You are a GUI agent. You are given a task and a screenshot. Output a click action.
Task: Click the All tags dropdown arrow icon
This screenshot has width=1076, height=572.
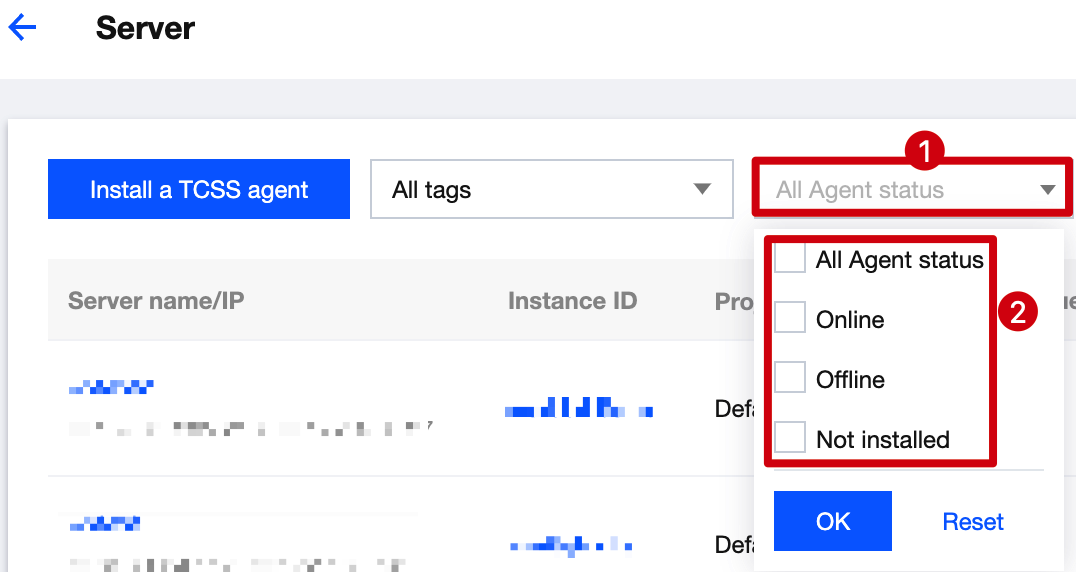702,189
